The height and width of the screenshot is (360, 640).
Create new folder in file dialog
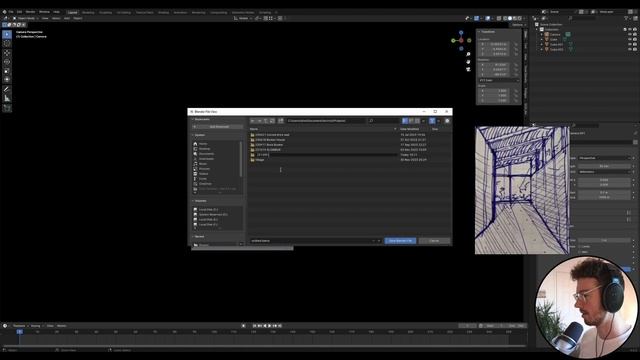pyautogui.click(x=281, y=121)
